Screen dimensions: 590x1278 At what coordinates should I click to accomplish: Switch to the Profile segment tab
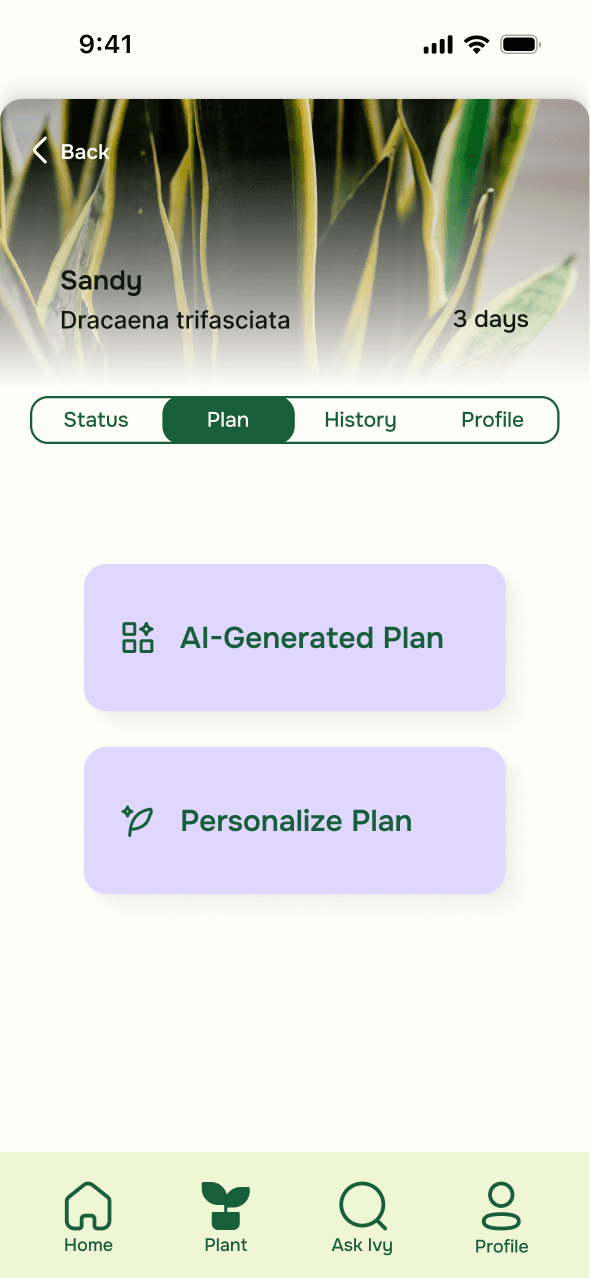pos(492,420)
